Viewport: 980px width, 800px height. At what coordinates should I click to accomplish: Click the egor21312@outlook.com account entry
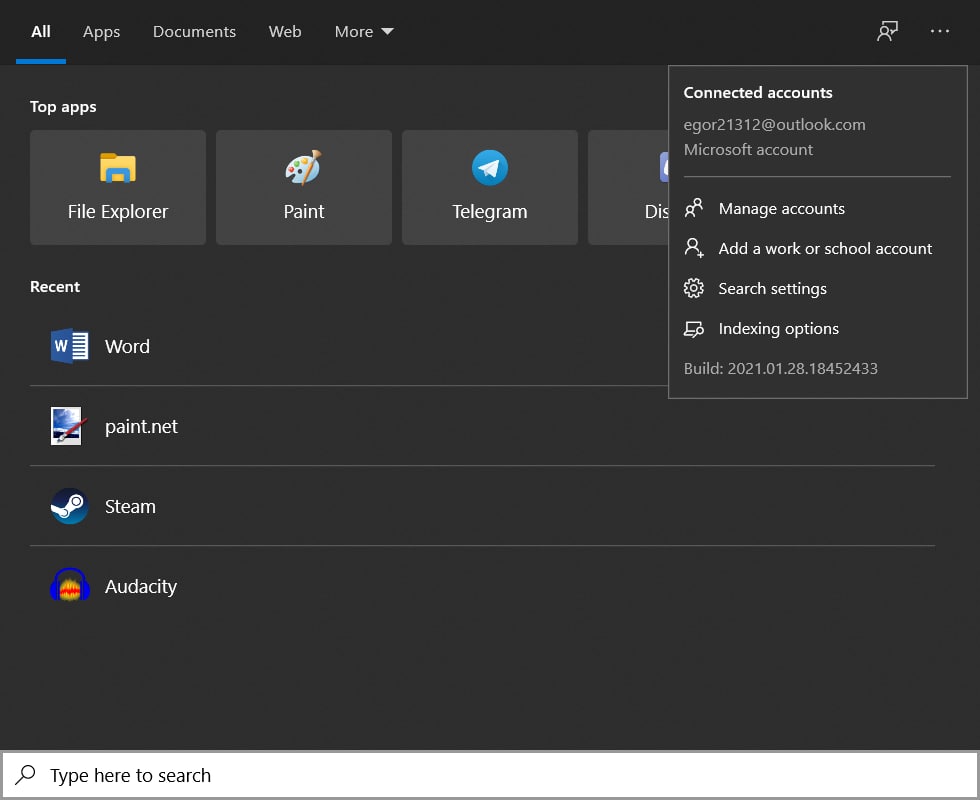[774, 125]
